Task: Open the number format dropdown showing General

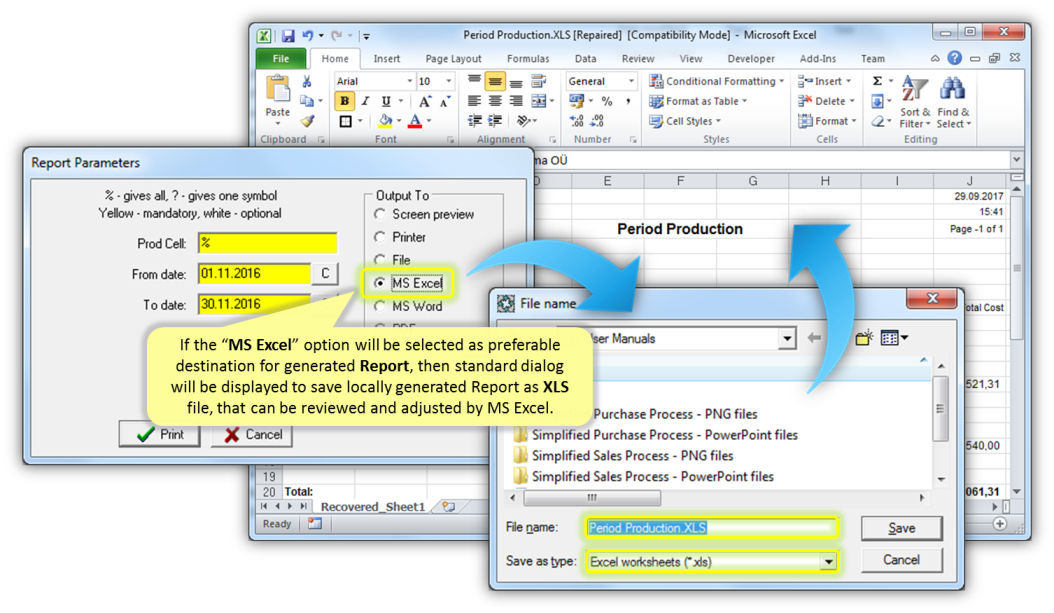Action: (x=631, y=81)
